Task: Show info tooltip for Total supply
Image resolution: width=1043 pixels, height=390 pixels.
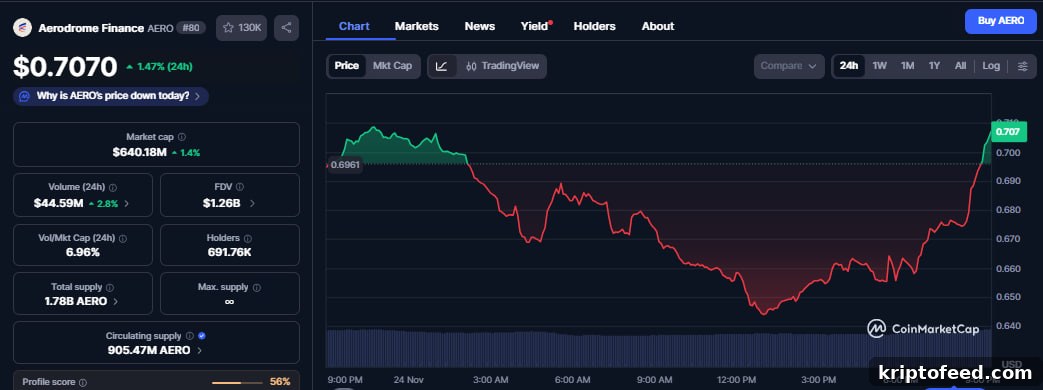Action: coord(110,288)
